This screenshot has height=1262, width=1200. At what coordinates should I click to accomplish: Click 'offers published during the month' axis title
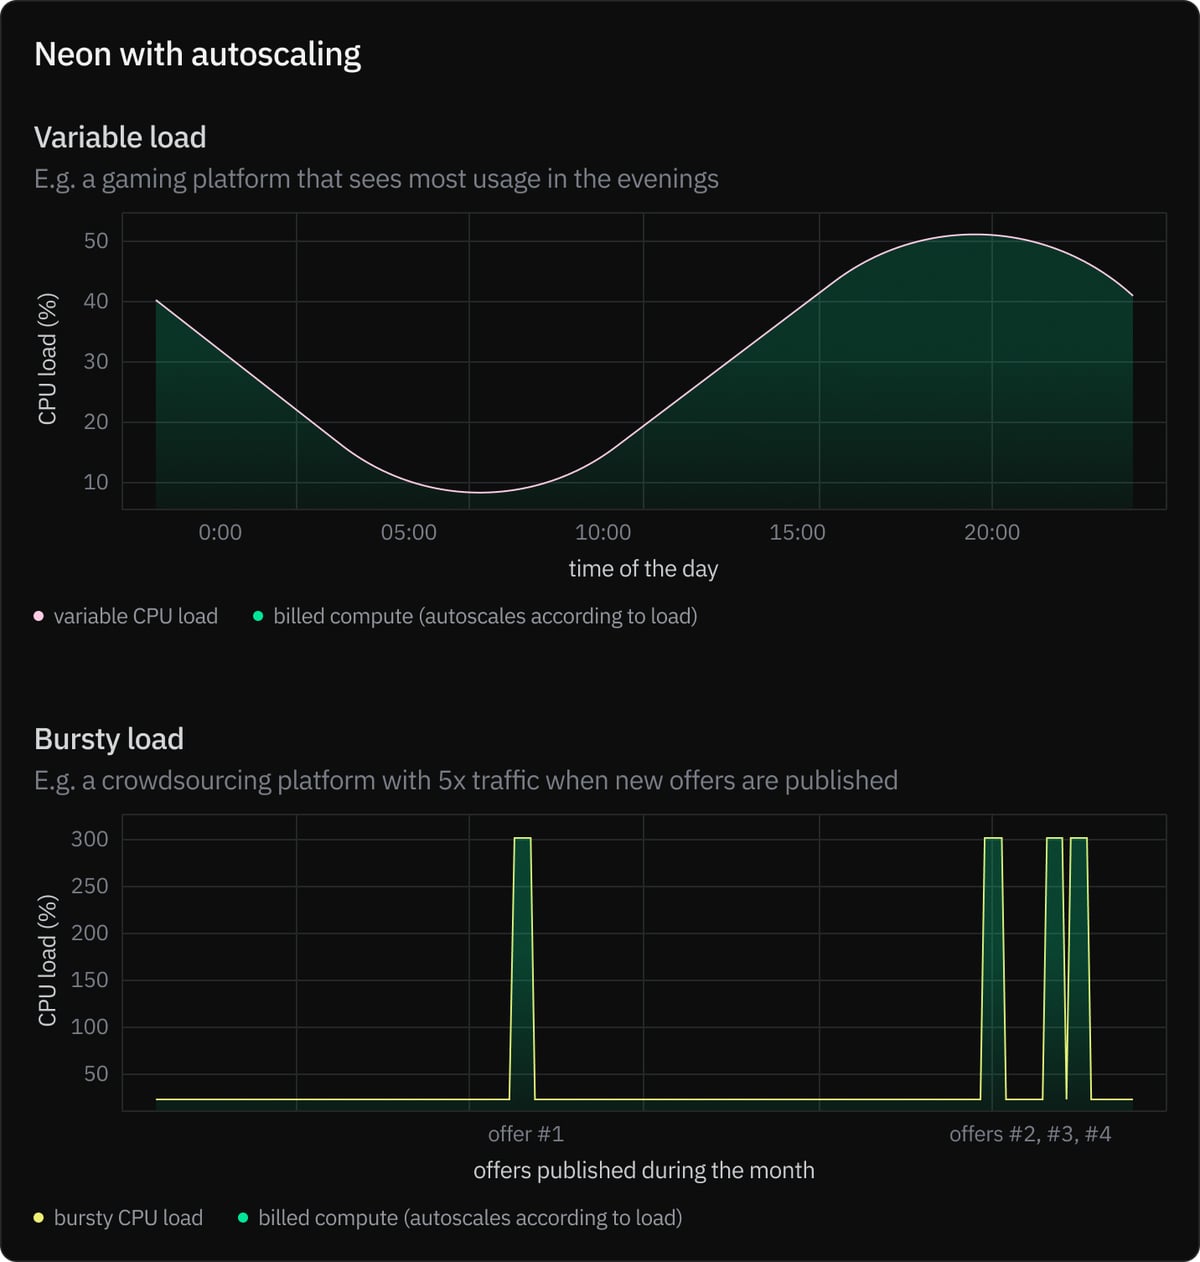[x=643, y=1170]
